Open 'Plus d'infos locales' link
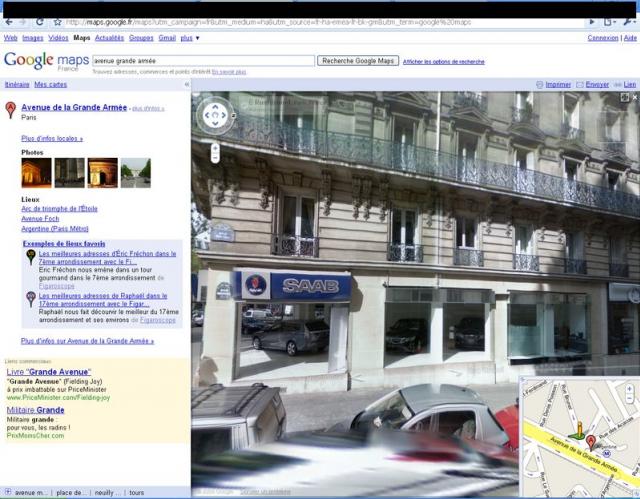The height and width of the screenshot is (499, 640). [52, 138]
